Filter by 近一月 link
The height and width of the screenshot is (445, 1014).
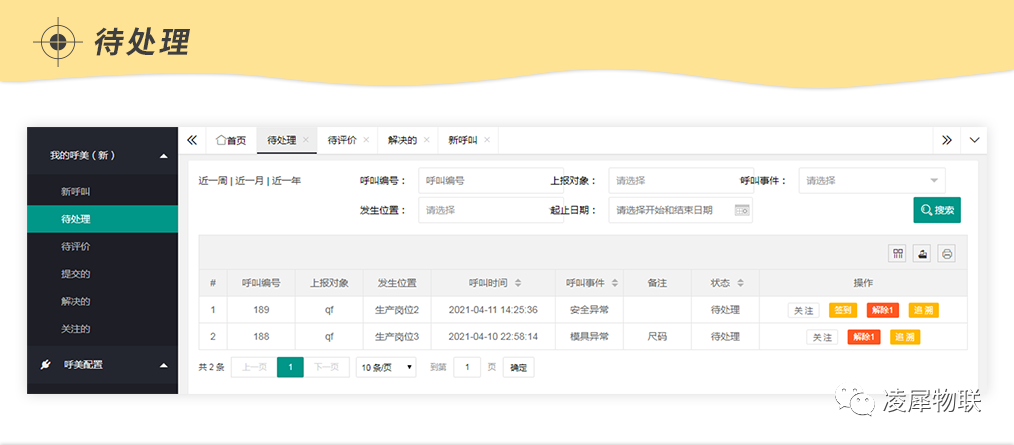coord(250,181)
